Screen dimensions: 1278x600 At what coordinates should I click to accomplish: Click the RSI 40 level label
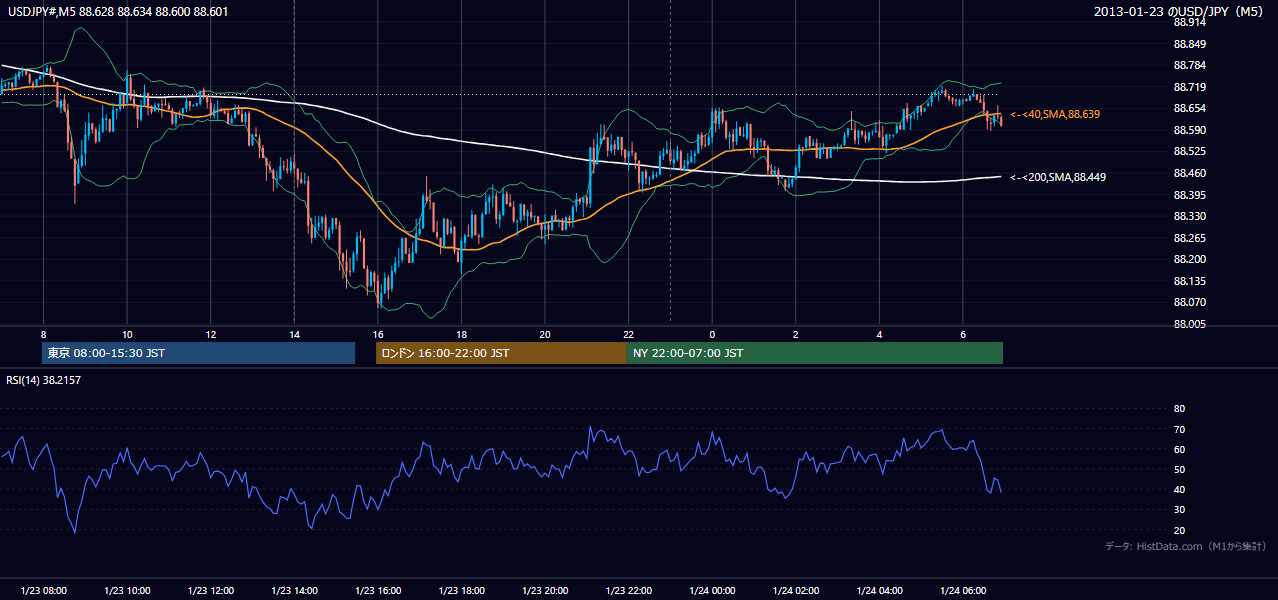point(1179,490)
